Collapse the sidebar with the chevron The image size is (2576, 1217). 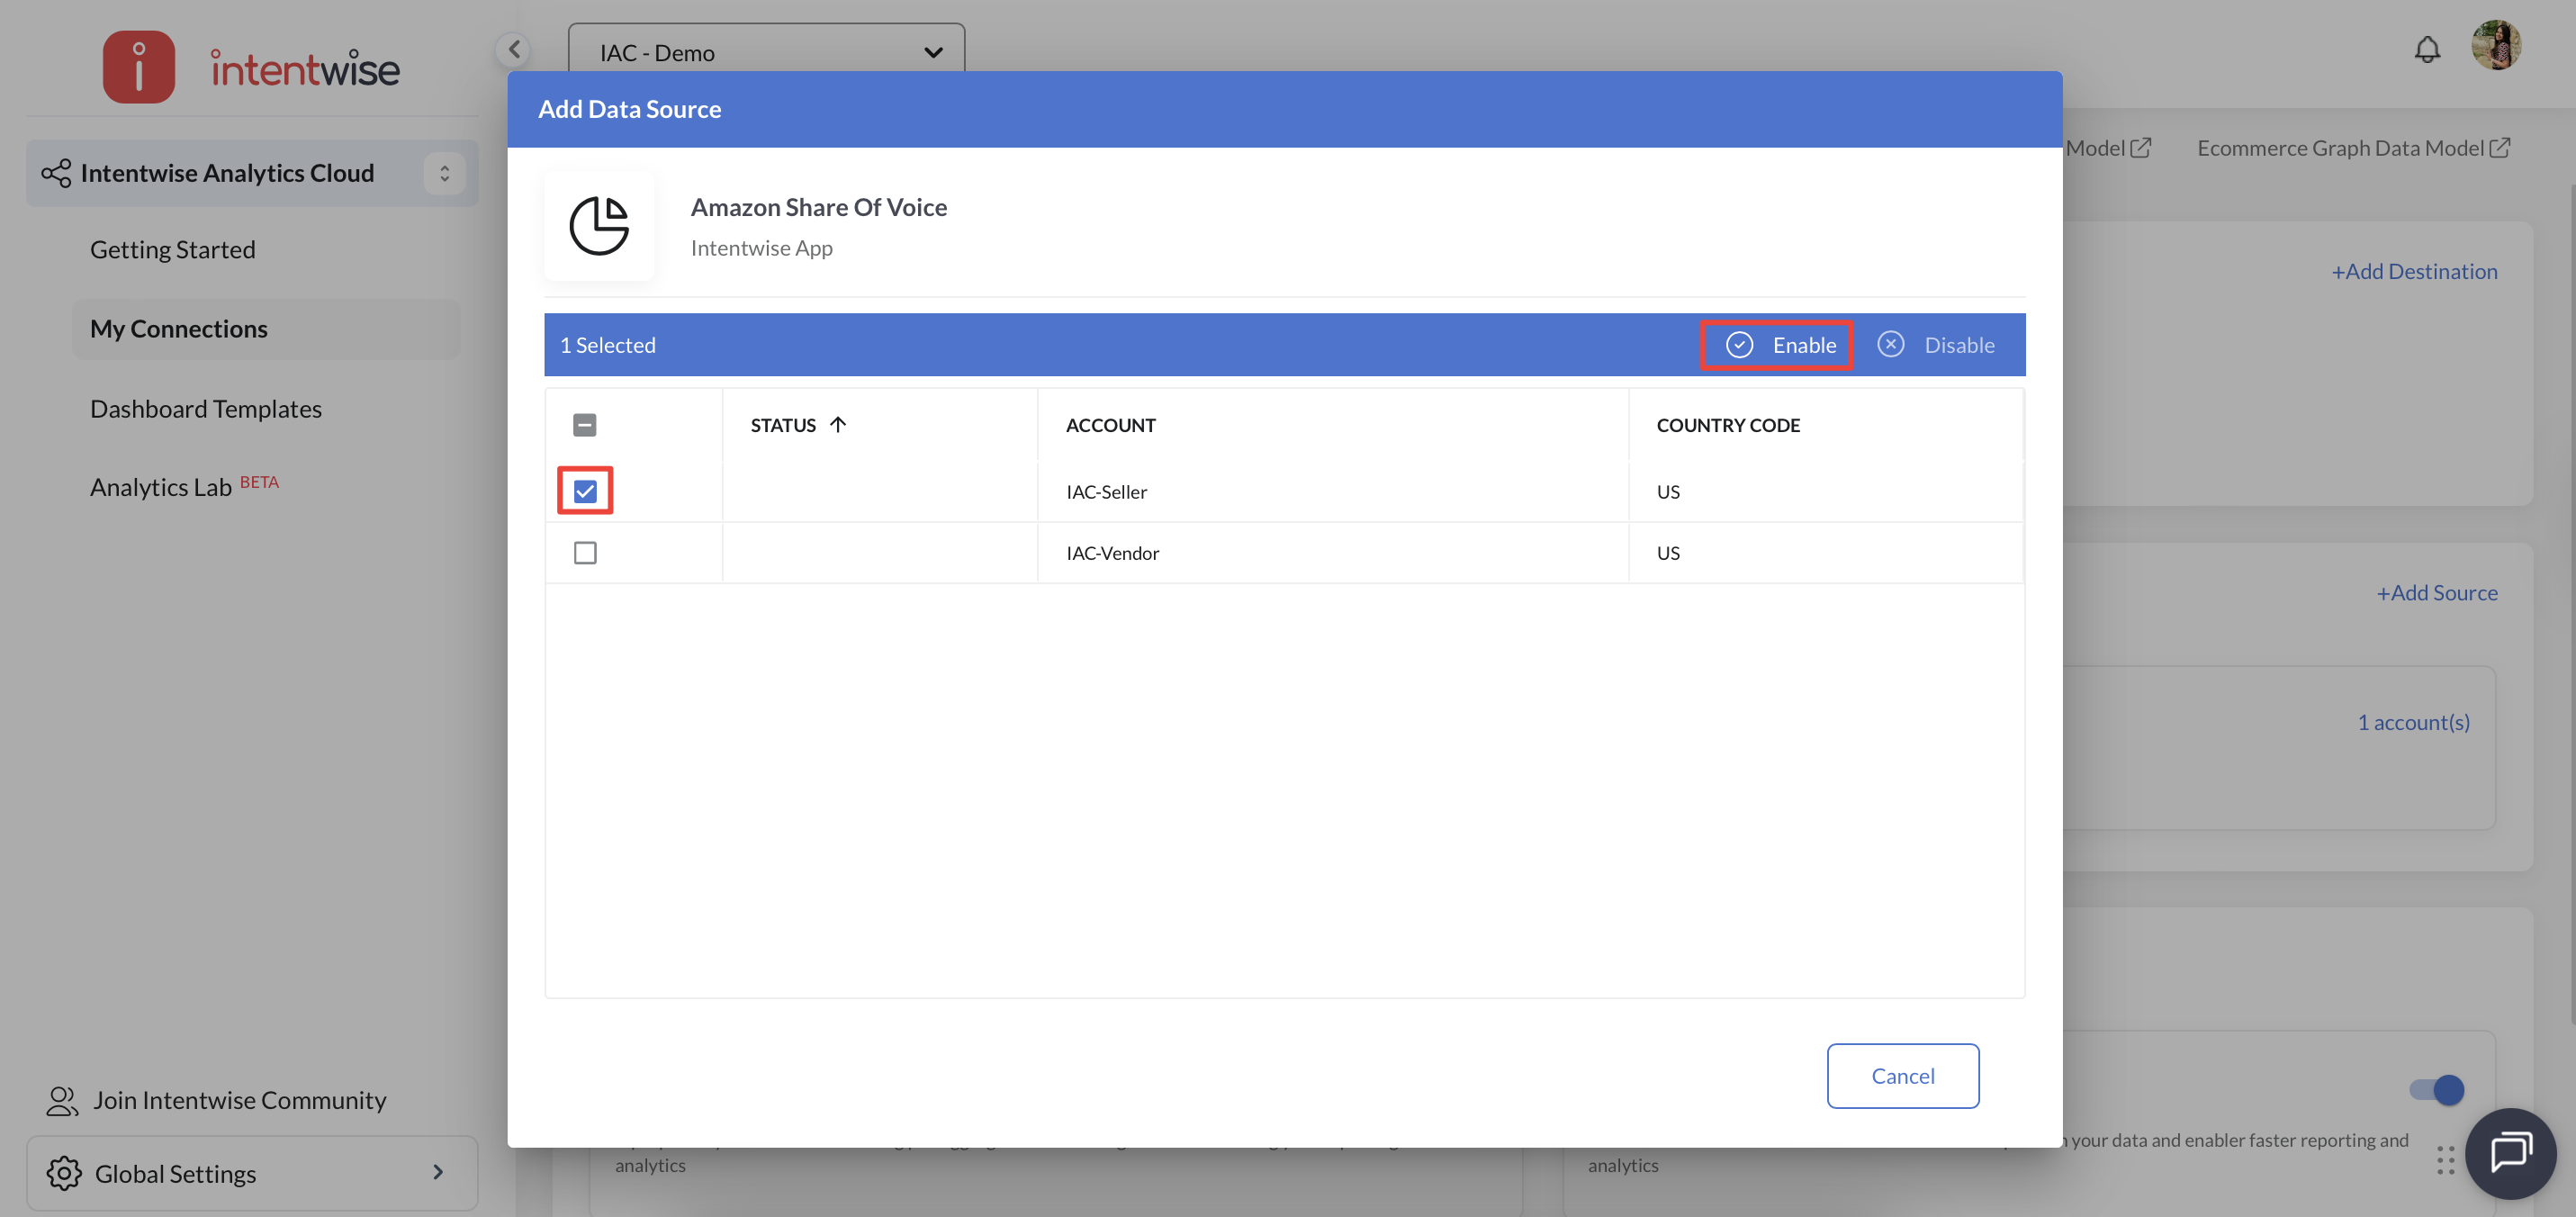(514, 49)
